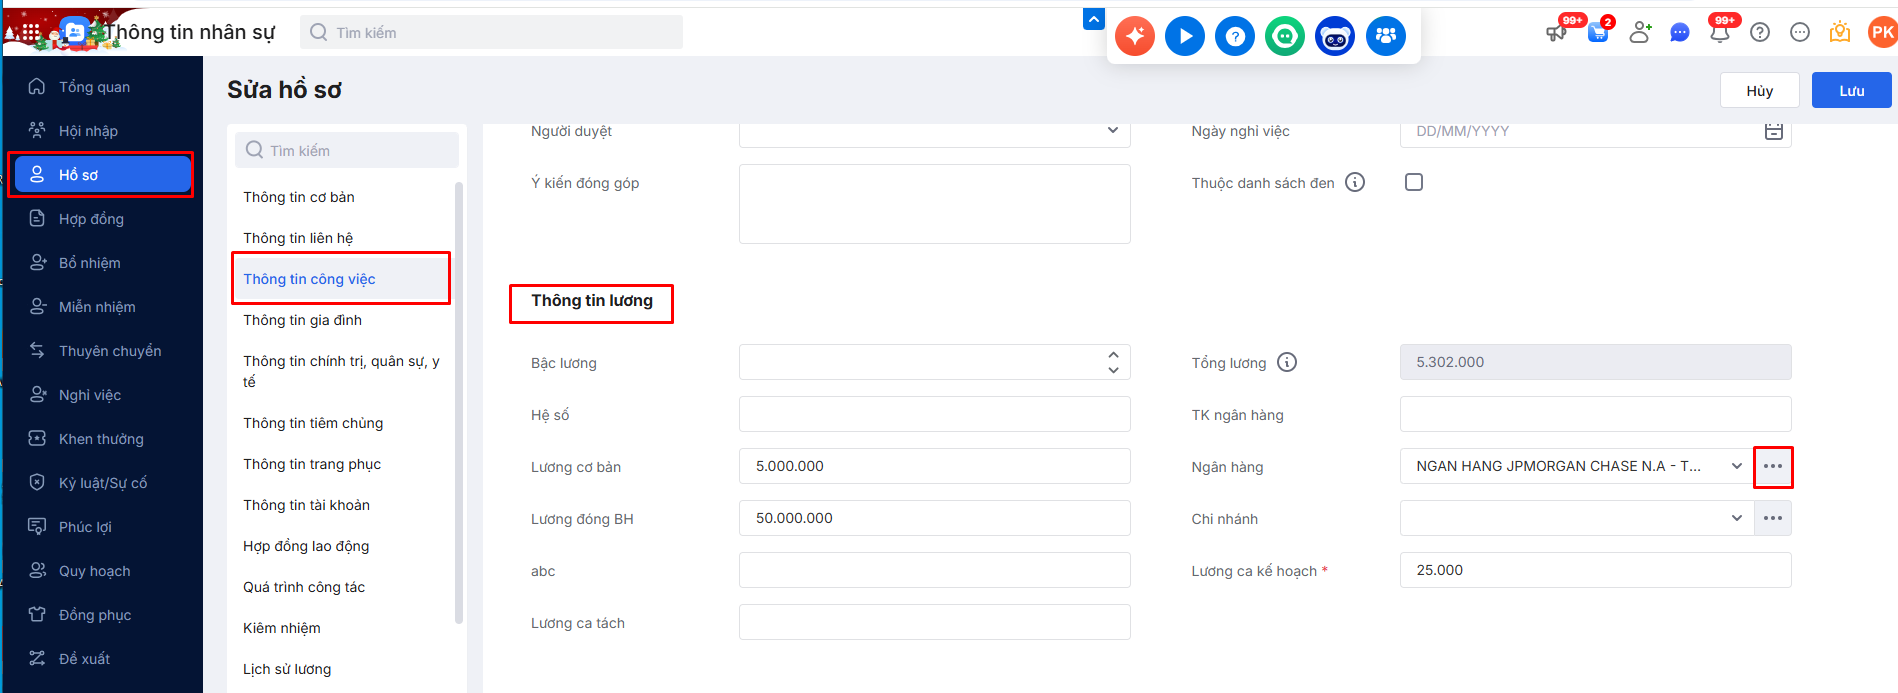The width and height of the screenshot is (1898, 693).
Task: Open the blue chat messages icon
Action: click(1680, 32)
